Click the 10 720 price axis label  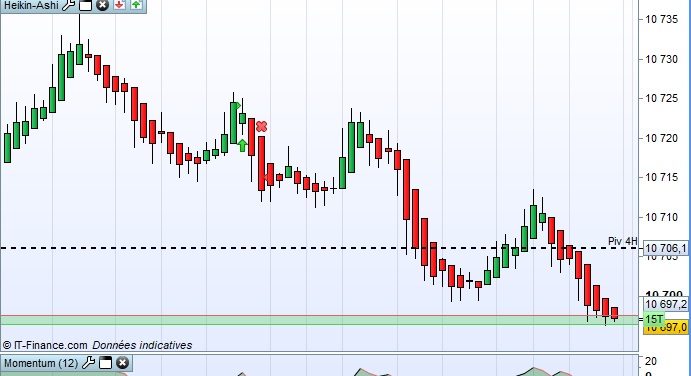(x=661, y=138)
